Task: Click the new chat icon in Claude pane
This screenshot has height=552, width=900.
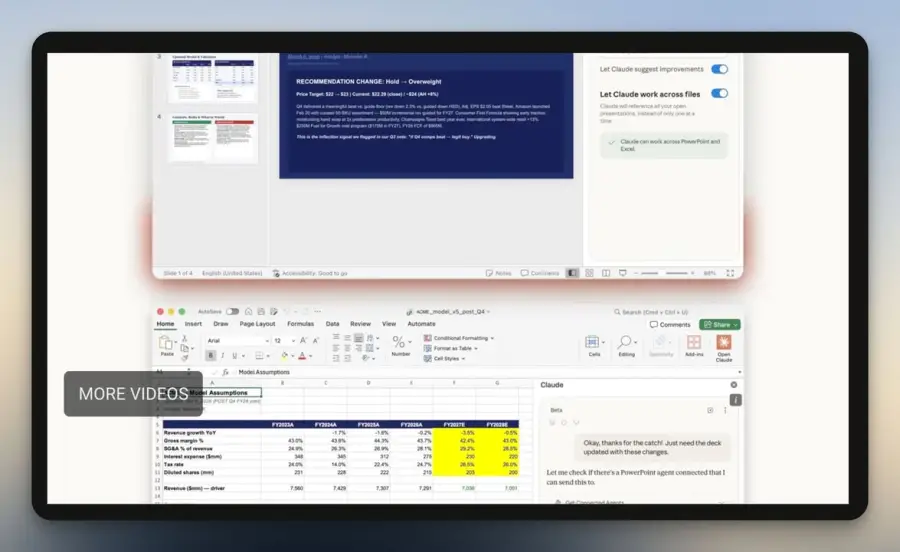Action: pyautogui.click(x=710, y=410)
